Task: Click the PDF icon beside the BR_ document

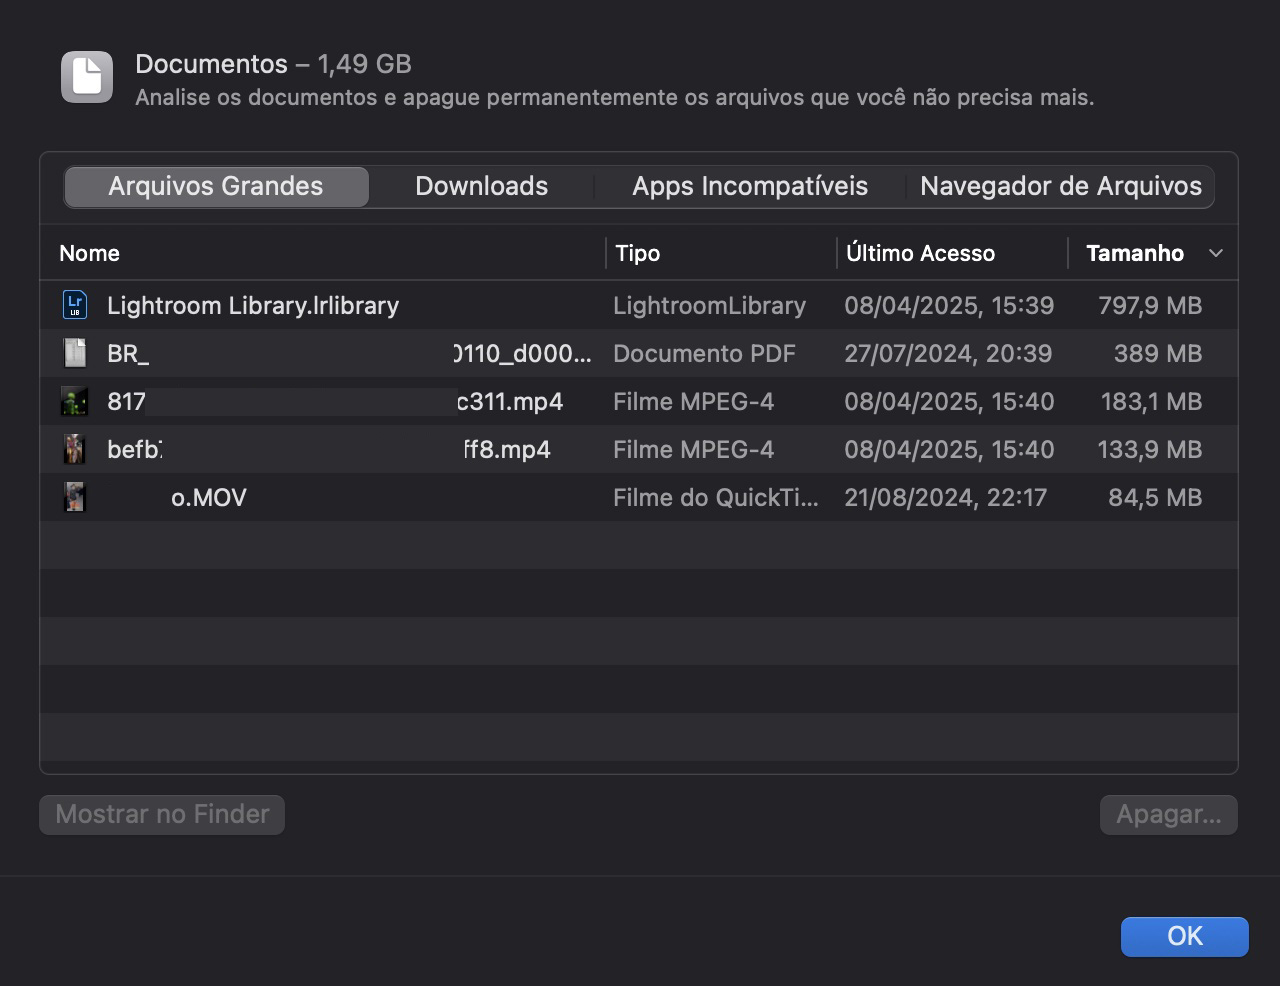Action: 75,353
